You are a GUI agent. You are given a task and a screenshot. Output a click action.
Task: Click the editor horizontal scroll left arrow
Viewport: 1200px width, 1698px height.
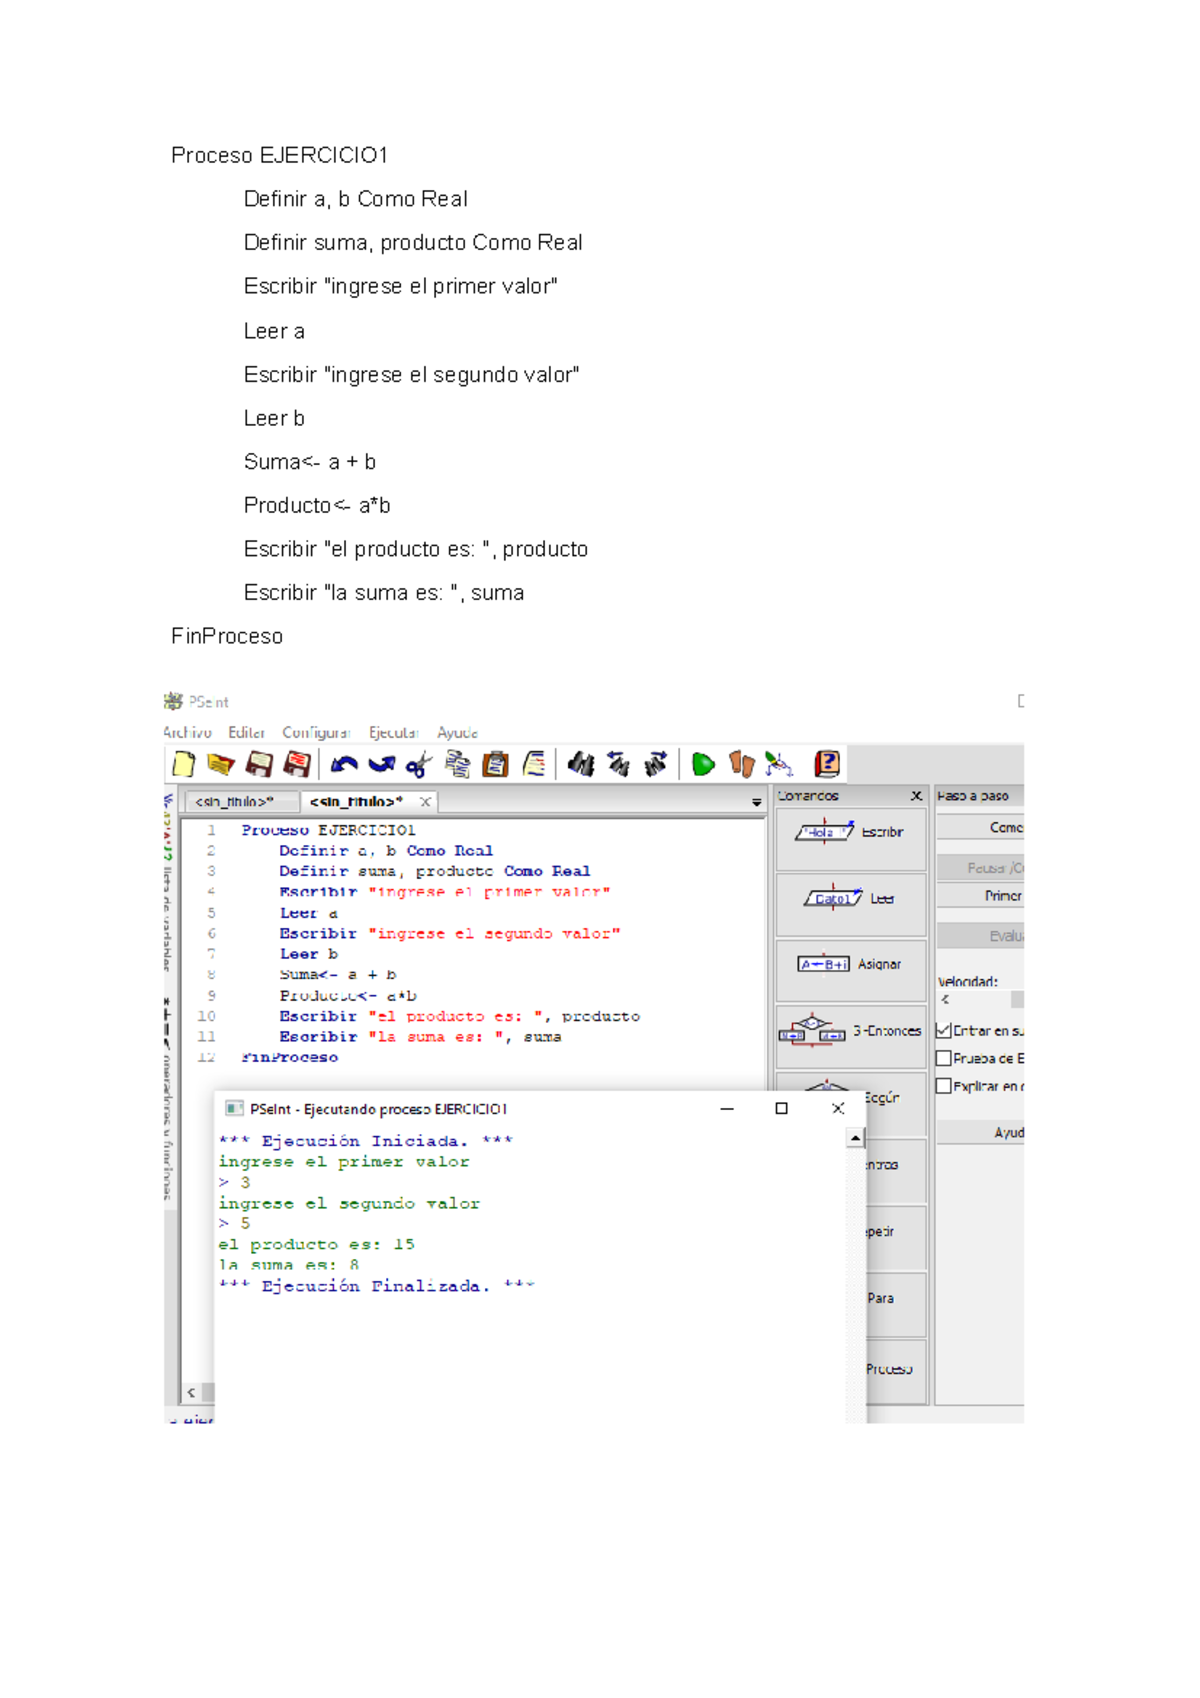coord(191,1392)
